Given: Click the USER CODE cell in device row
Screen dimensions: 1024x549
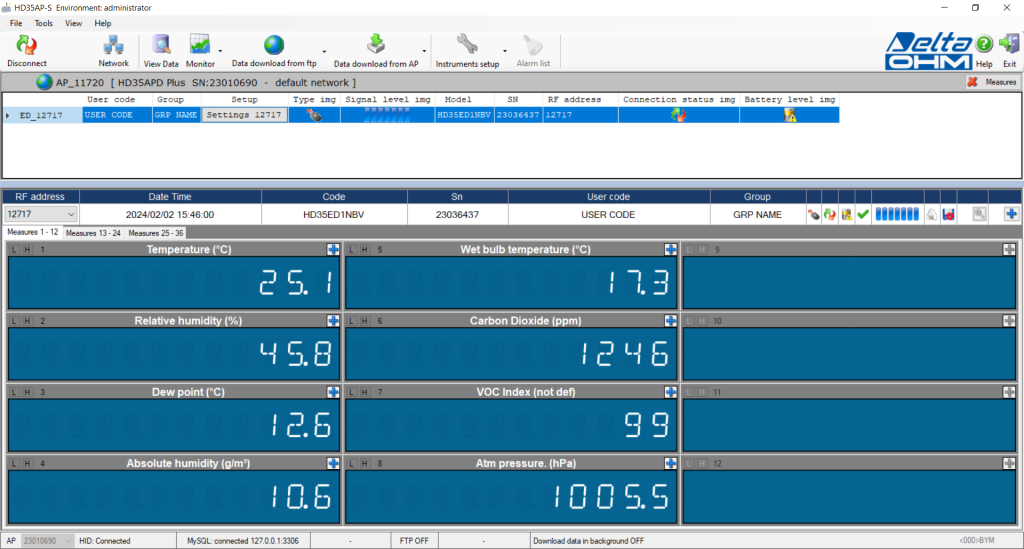Looking at the screenshot, I should click(x=117, y=115).
